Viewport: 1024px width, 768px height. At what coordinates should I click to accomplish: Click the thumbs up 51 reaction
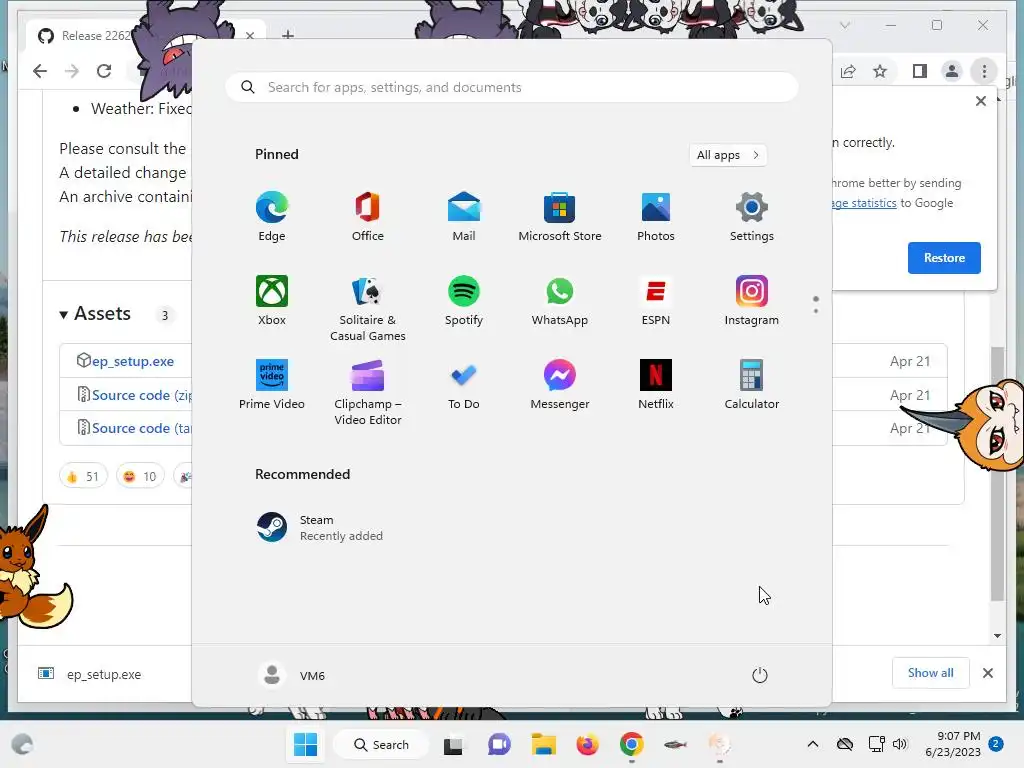83,476
